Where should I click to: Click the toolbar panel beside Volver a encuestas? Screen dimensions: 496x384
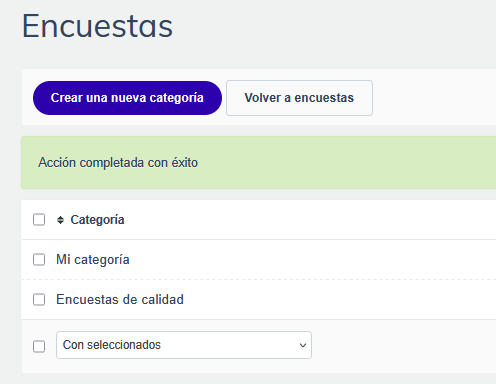pyautogui.click(x=433, y=97)
